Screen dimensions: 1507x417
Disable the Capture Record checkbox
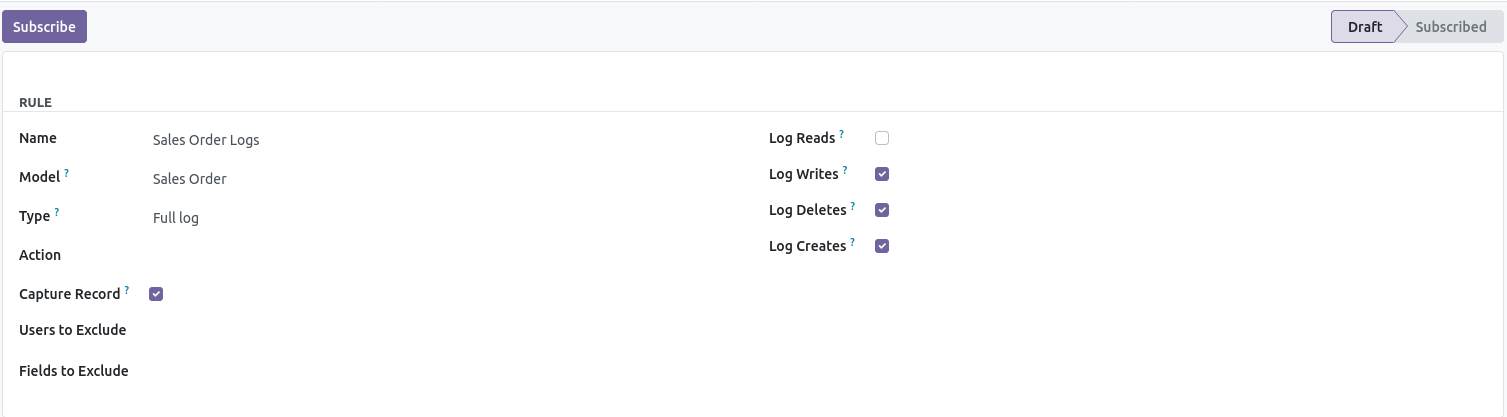[x=156, y=294]
